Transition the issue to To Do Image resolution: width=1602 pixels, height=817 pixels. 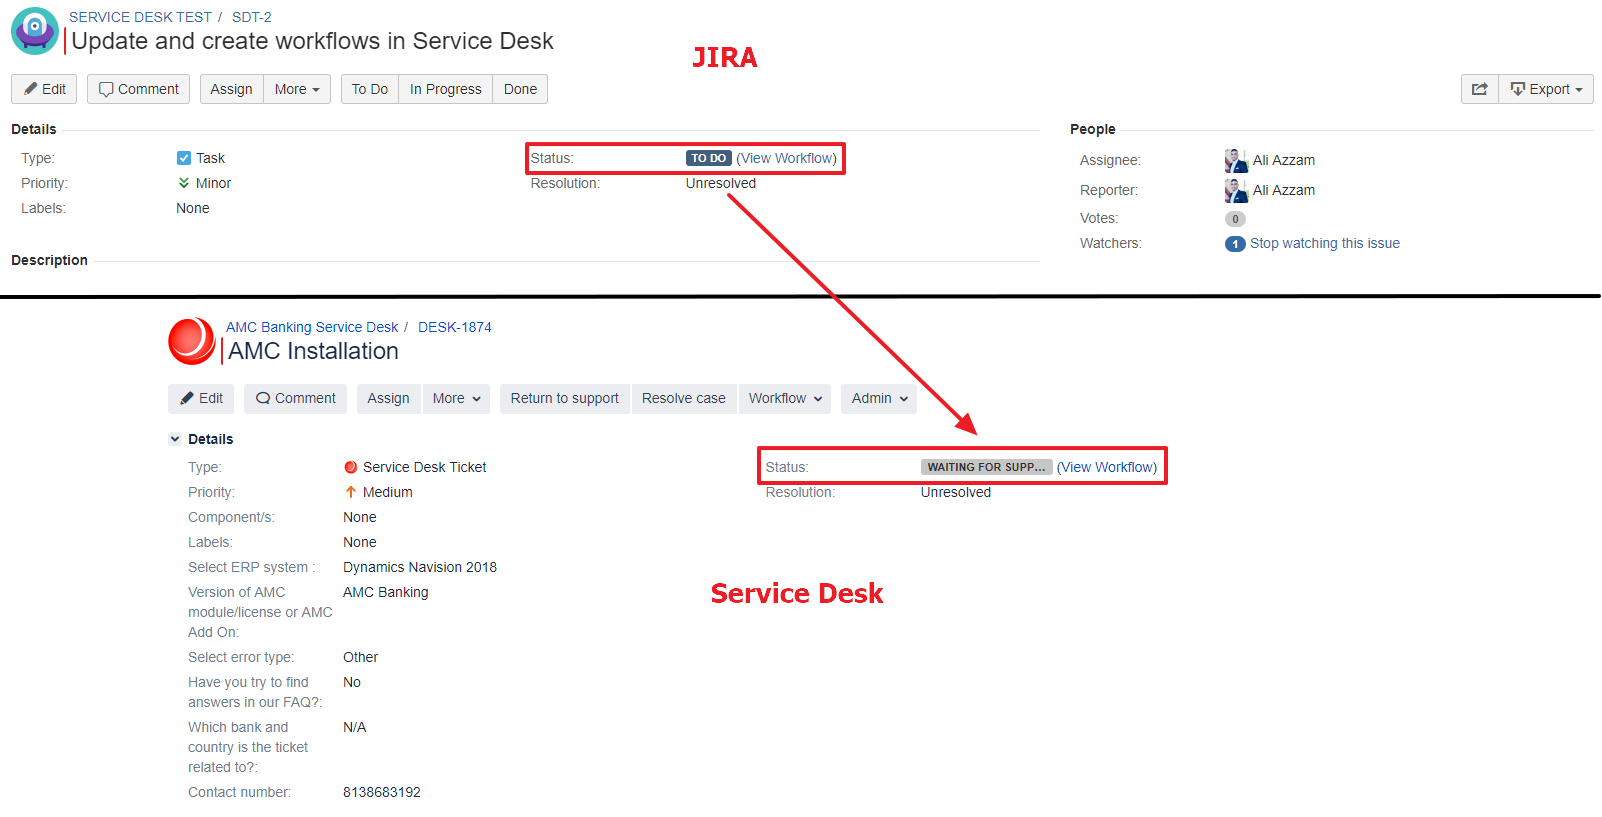click(x=370, y=89)
